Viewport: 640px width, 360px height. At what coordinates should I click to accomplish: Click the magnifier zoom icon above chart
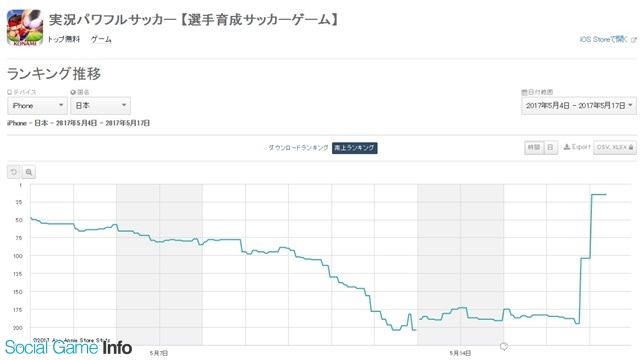point(29,172)
